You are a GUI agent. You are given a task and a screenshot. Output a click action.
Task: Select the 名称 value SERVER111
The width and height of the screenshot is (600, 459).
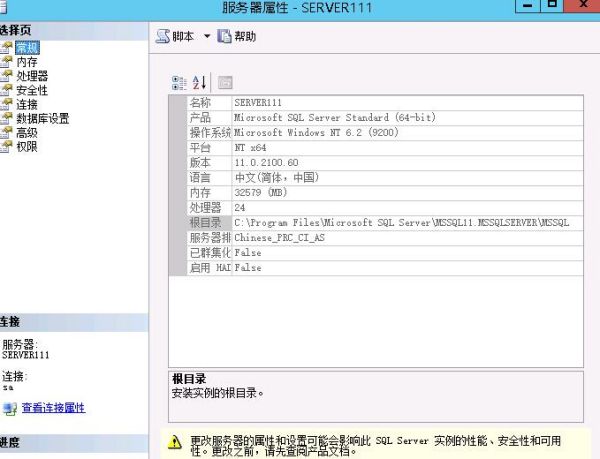tap(408, 103)
